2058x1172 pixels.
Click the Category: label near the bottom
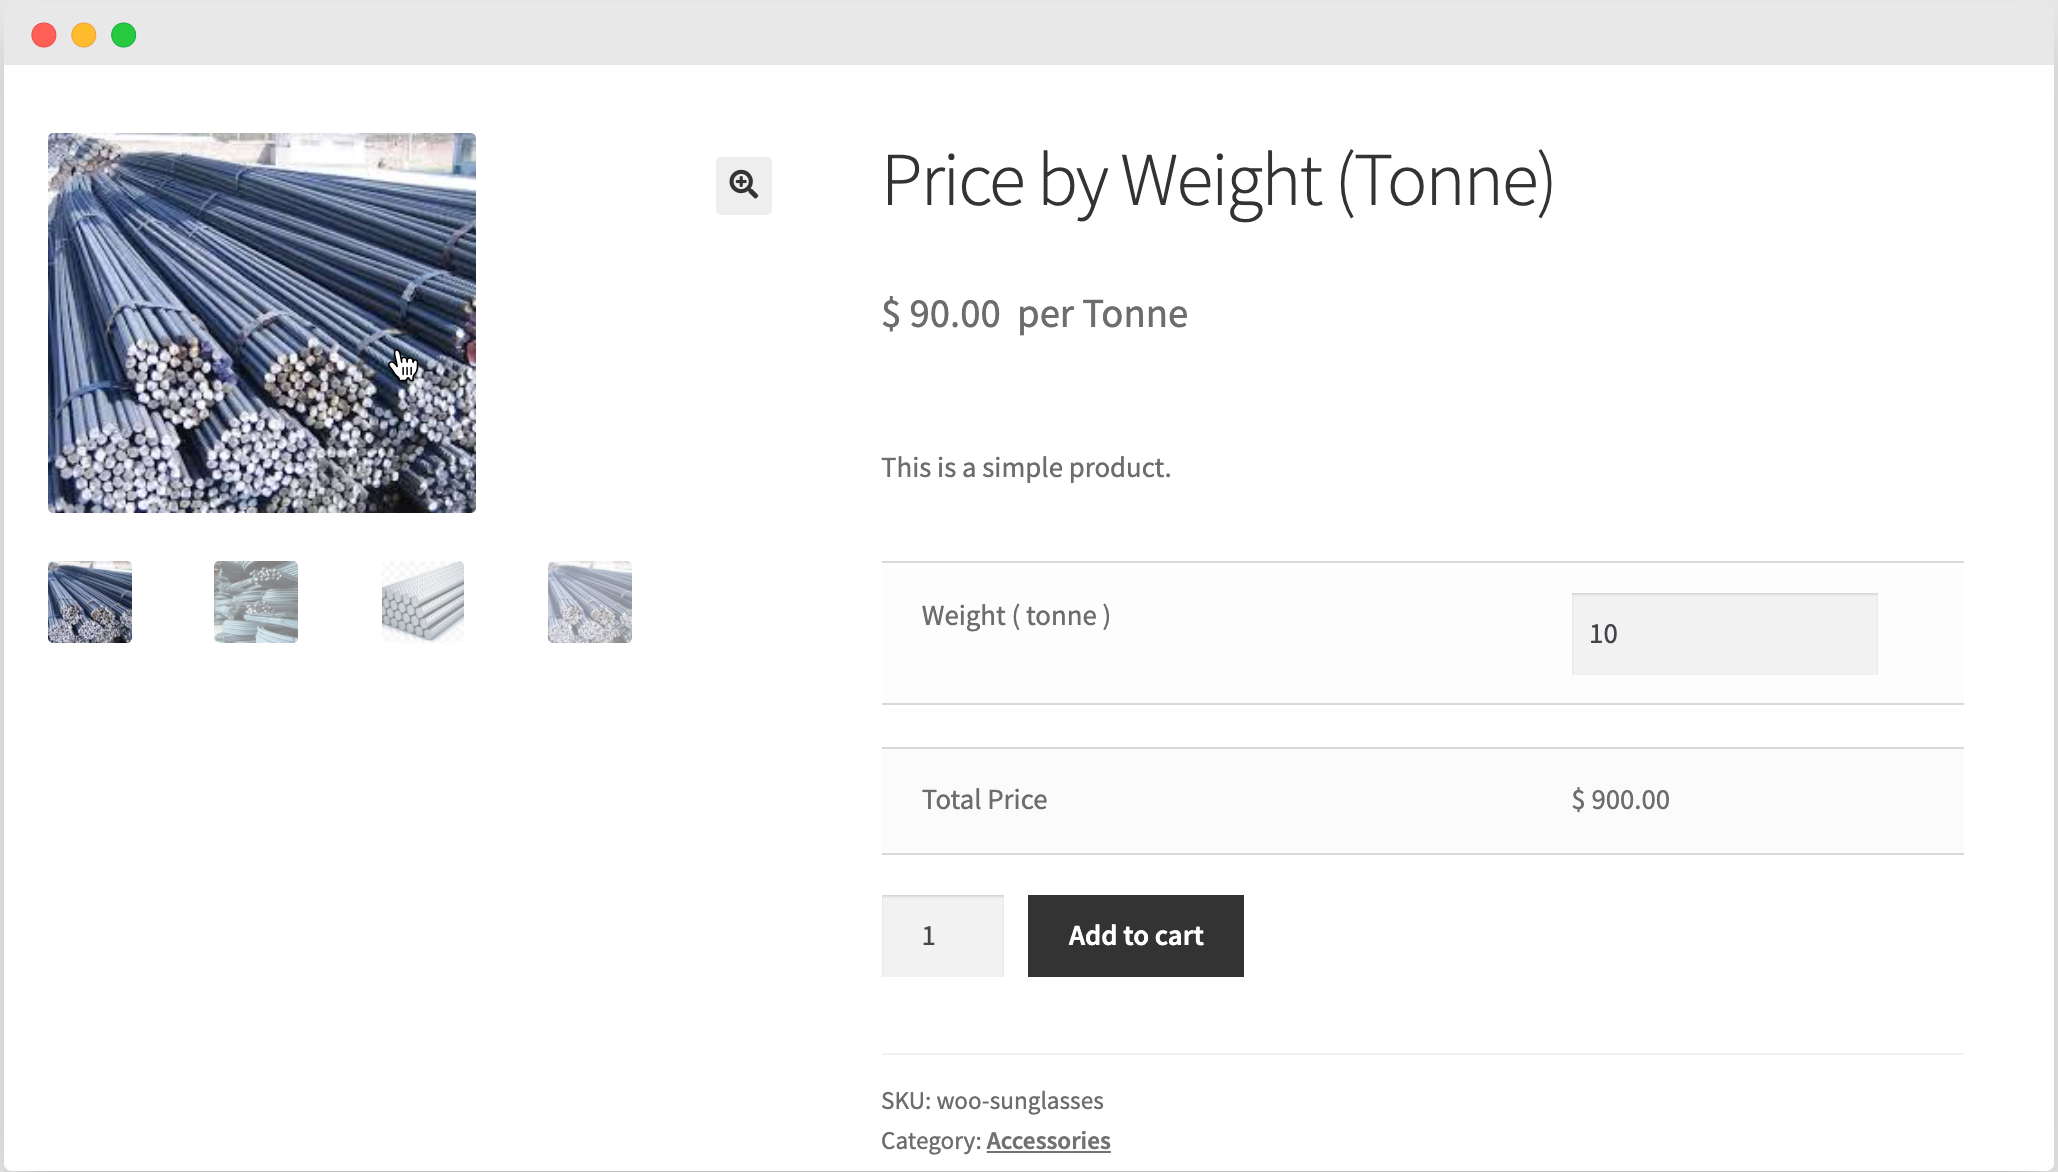click(930, 1140)
